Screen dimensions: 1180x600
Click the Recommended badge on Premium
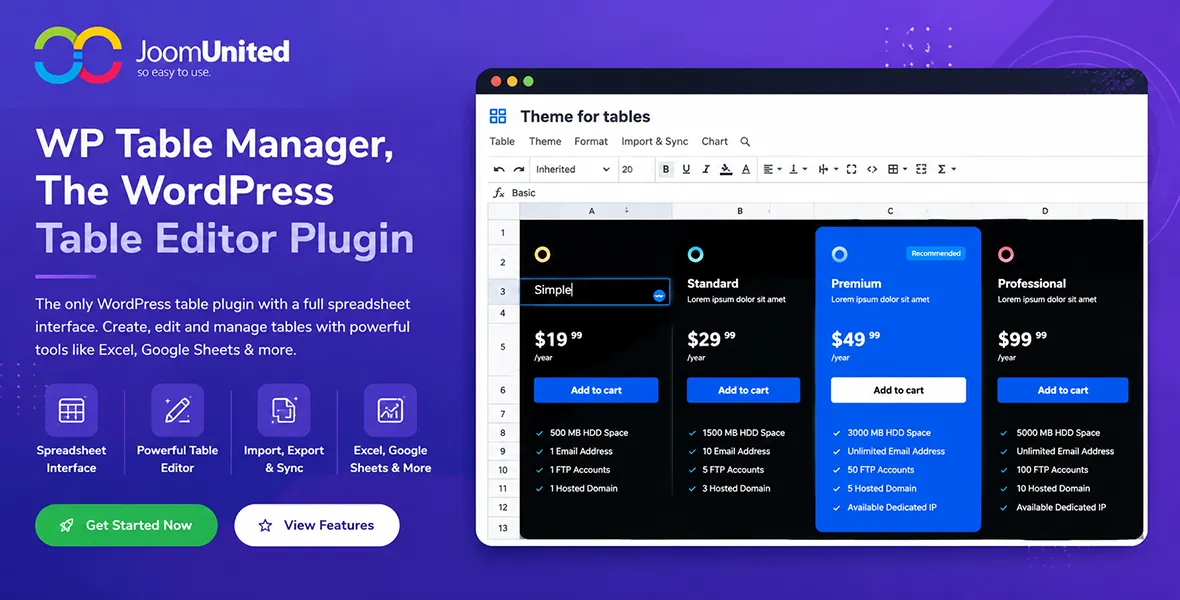[x=936, y=254]
